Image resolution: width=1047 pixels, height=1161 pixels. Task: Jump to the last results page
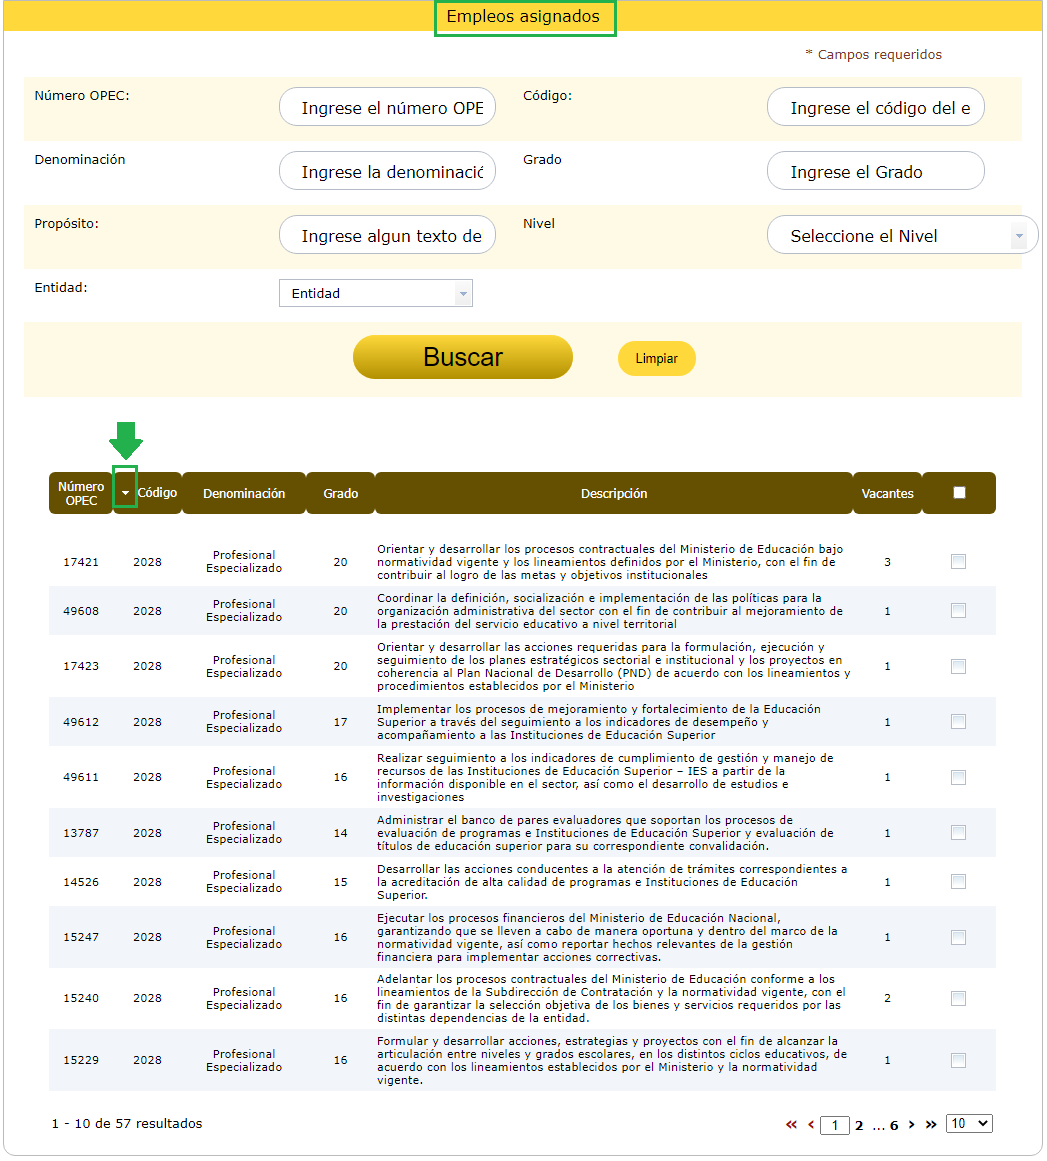click(931, 1125)
